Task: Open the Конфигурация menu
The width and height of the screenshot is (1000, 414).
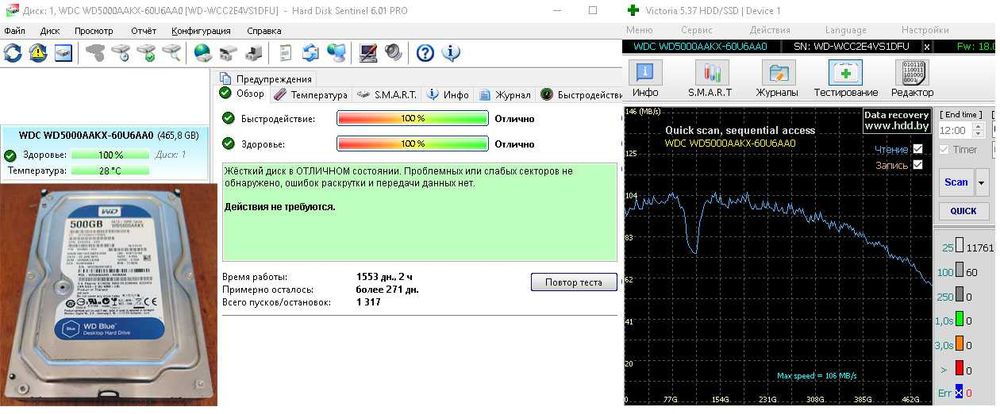Action: click(x=201, y=30)
